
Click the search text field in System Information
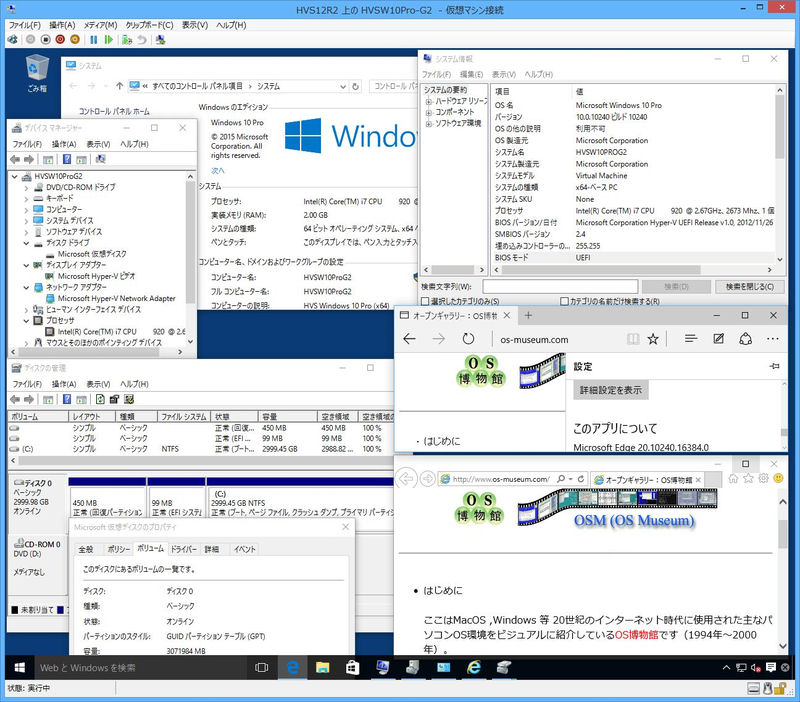[560, 287]
